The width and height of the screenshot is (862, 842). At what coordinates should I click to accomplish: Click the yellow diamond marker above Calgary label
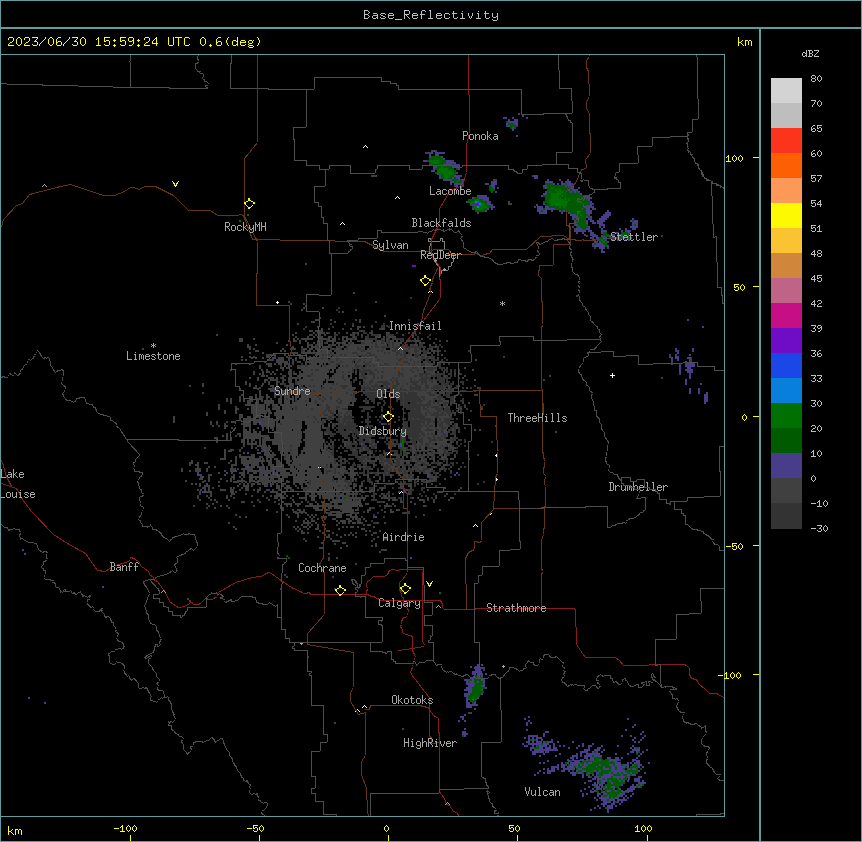coord(405,589)
